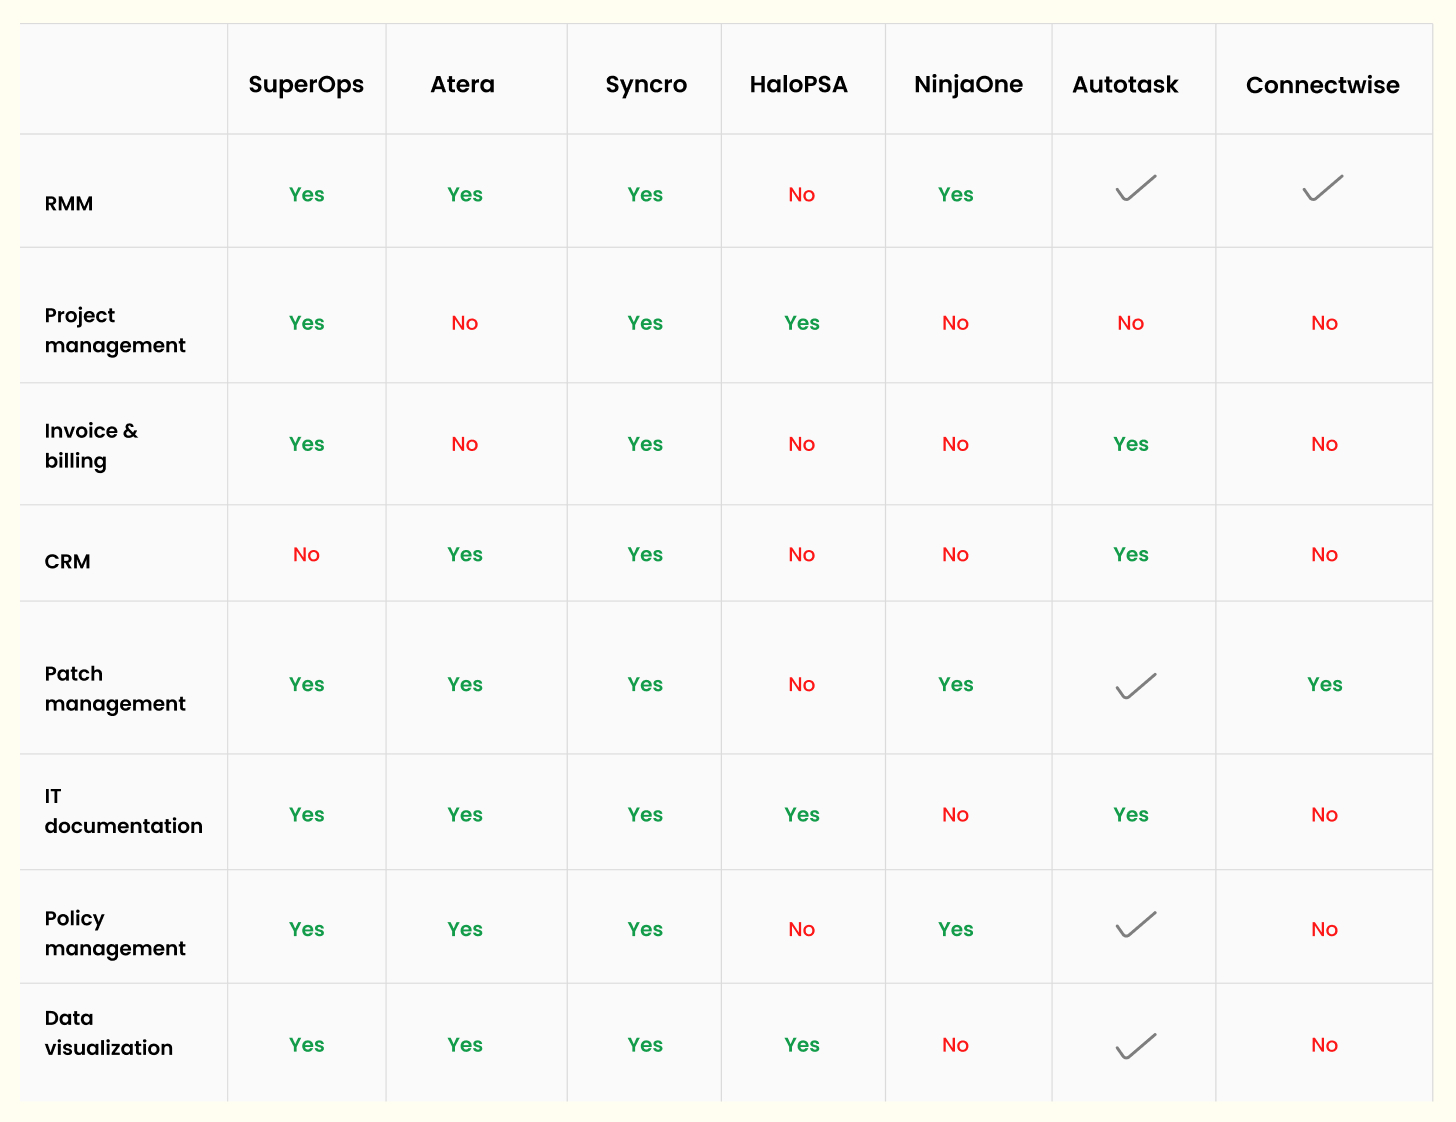Click the Project management row label

tap(115, 330)
